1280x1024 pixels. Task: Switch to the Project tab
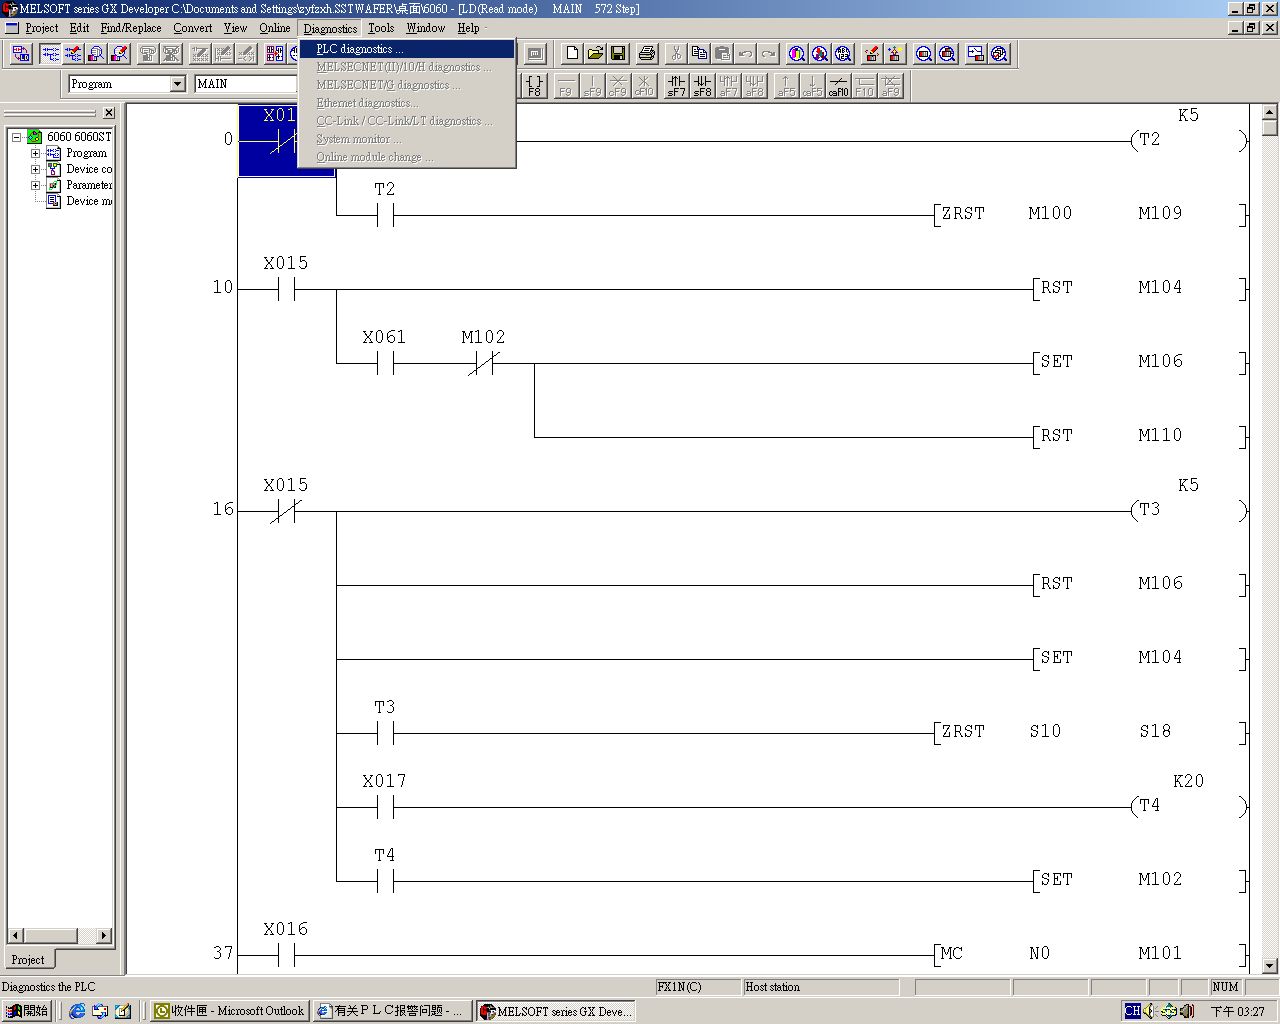[28, 960]
